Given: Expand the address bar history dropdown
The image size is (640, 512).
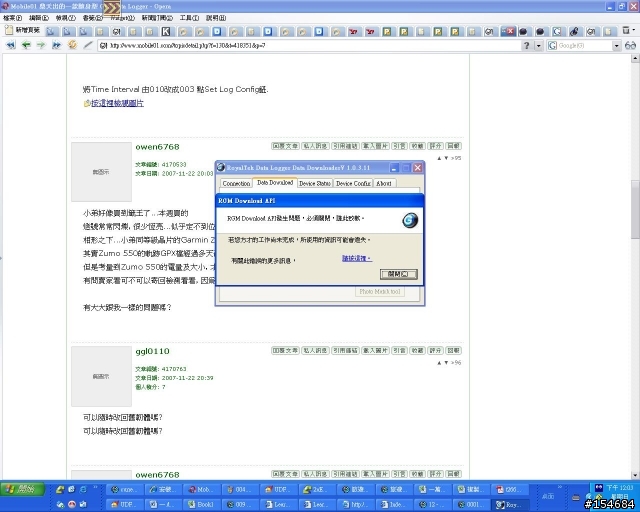Looking at the screenshot, I should 539,45.
